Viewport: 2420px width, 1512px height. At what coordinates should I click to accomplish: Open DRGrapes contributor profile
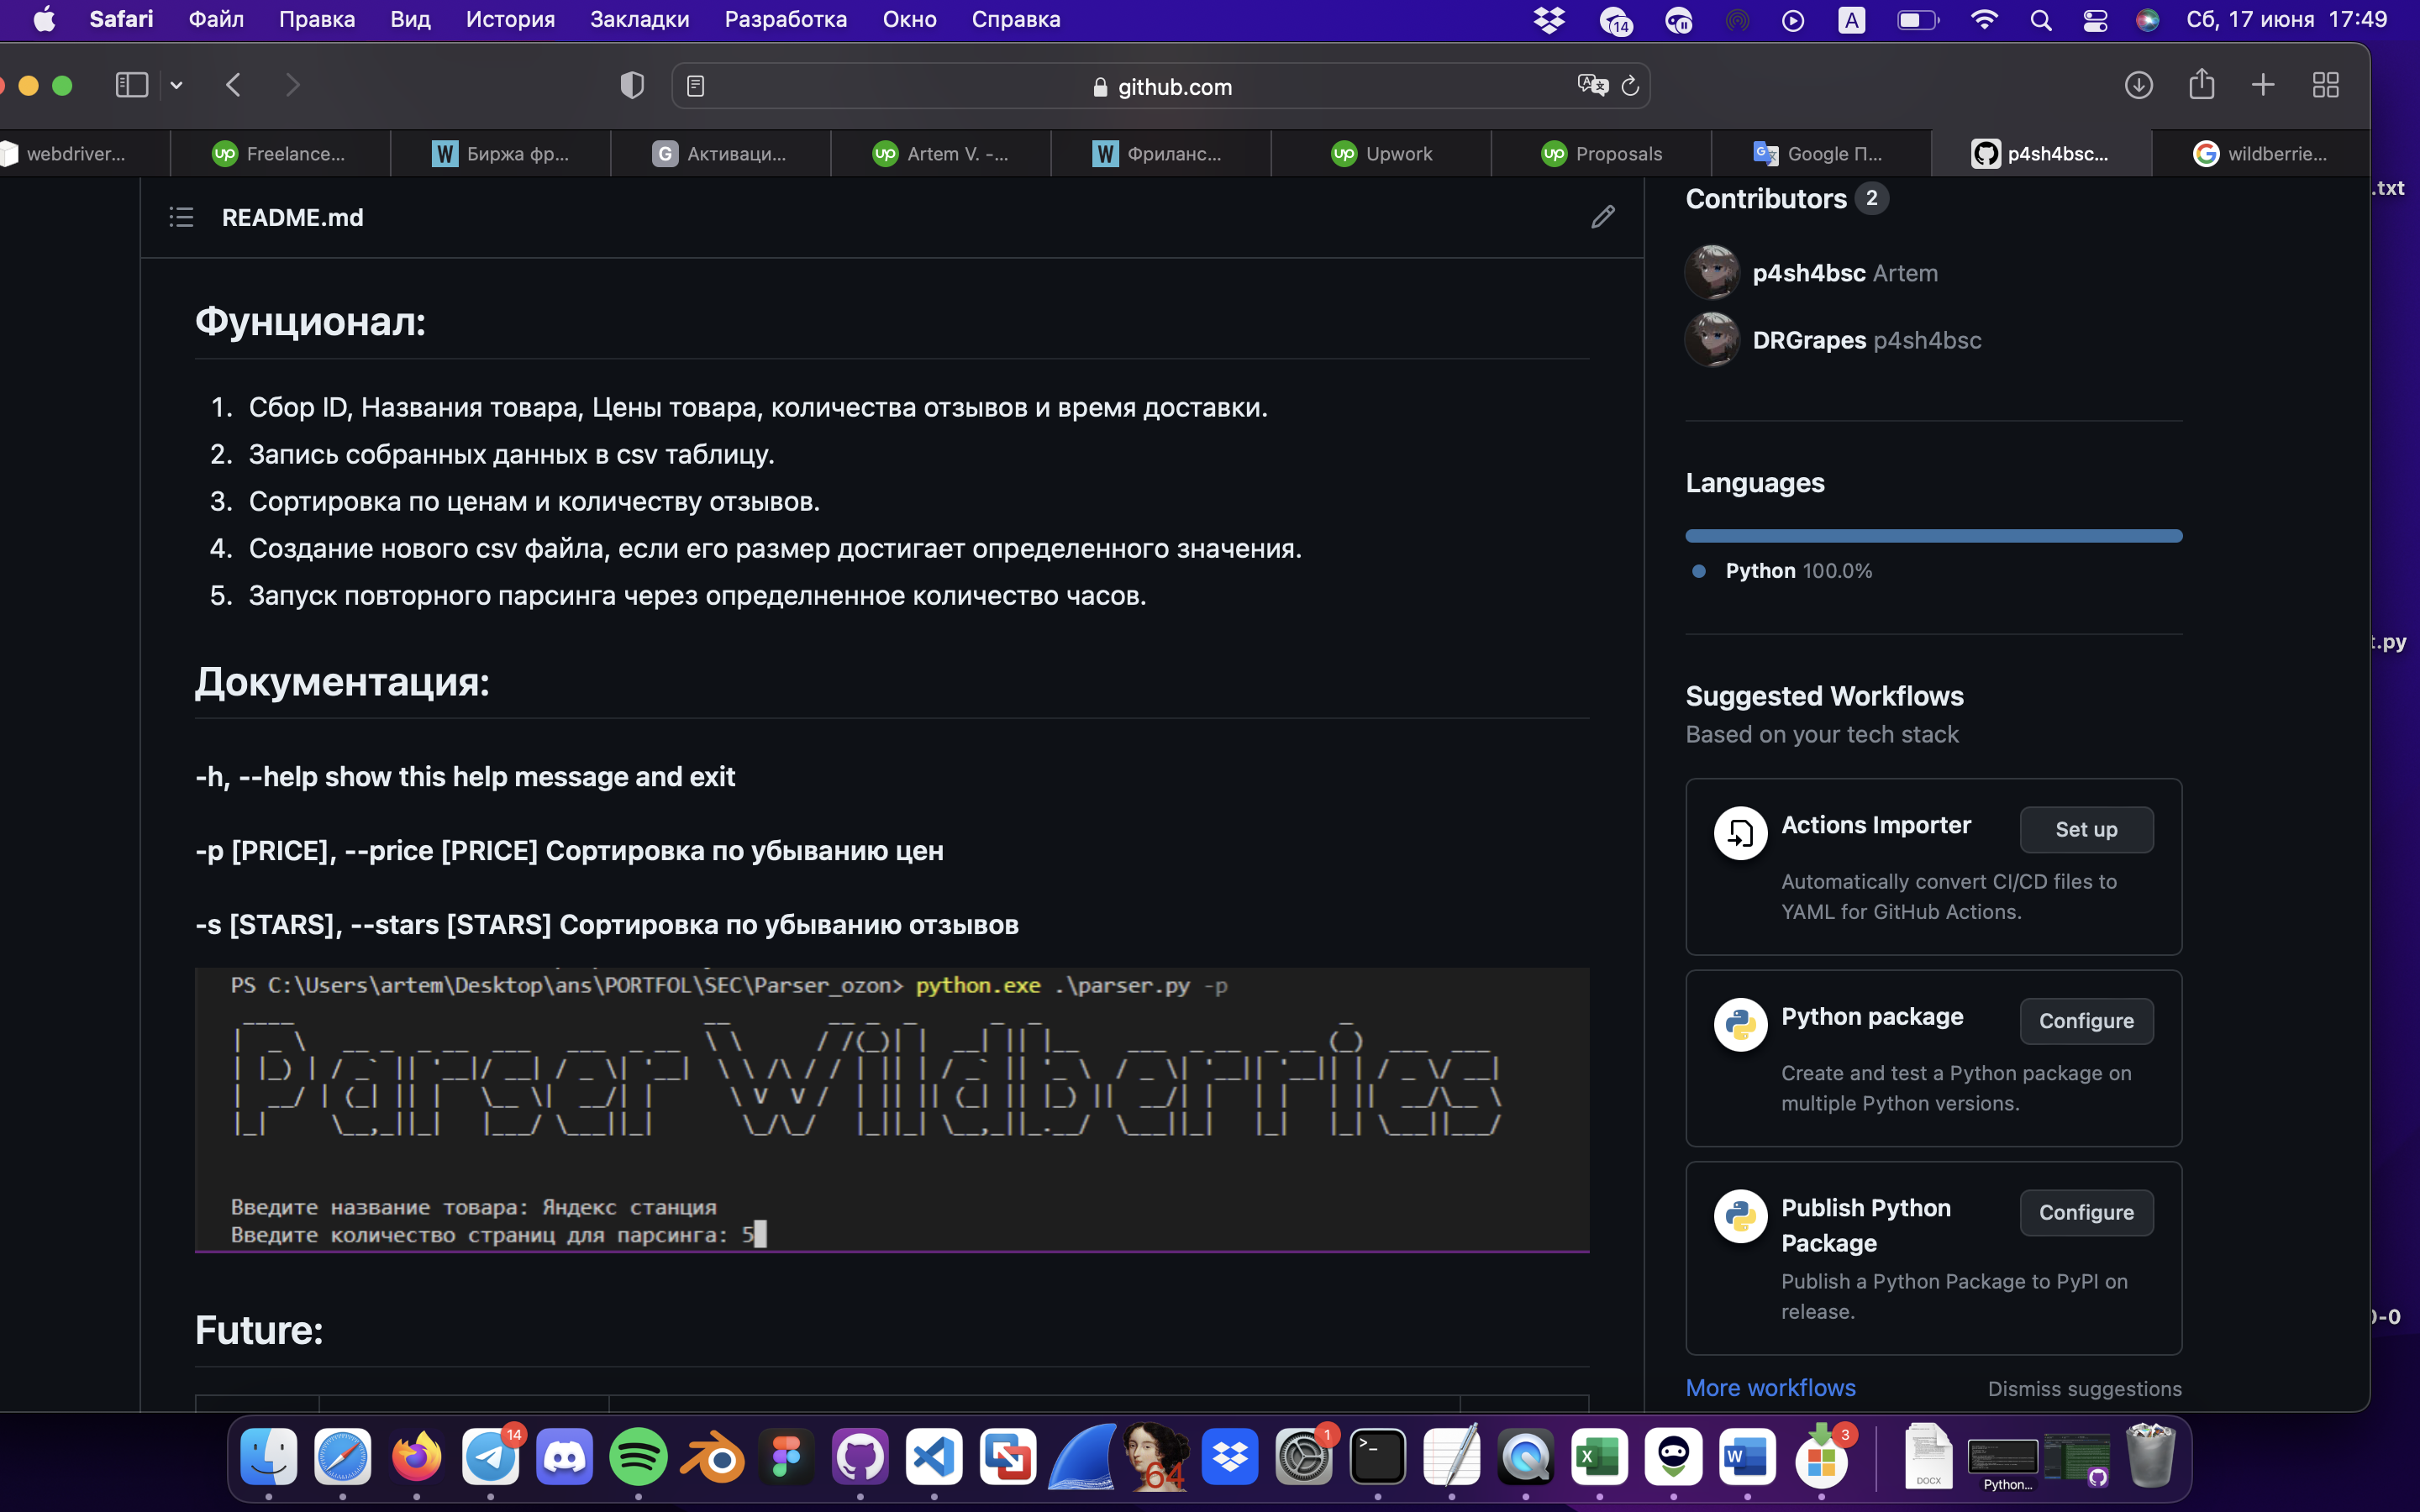pos(1809,340)
